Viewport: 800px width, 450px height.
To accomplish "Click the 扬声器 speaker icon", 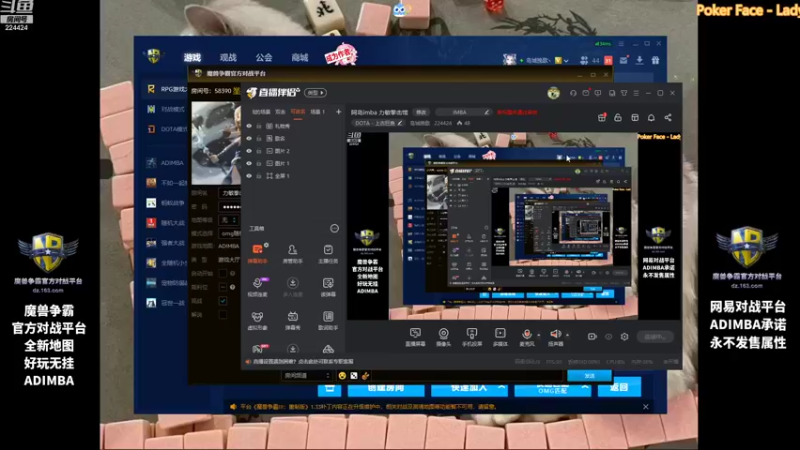I will tap(555, 334).
